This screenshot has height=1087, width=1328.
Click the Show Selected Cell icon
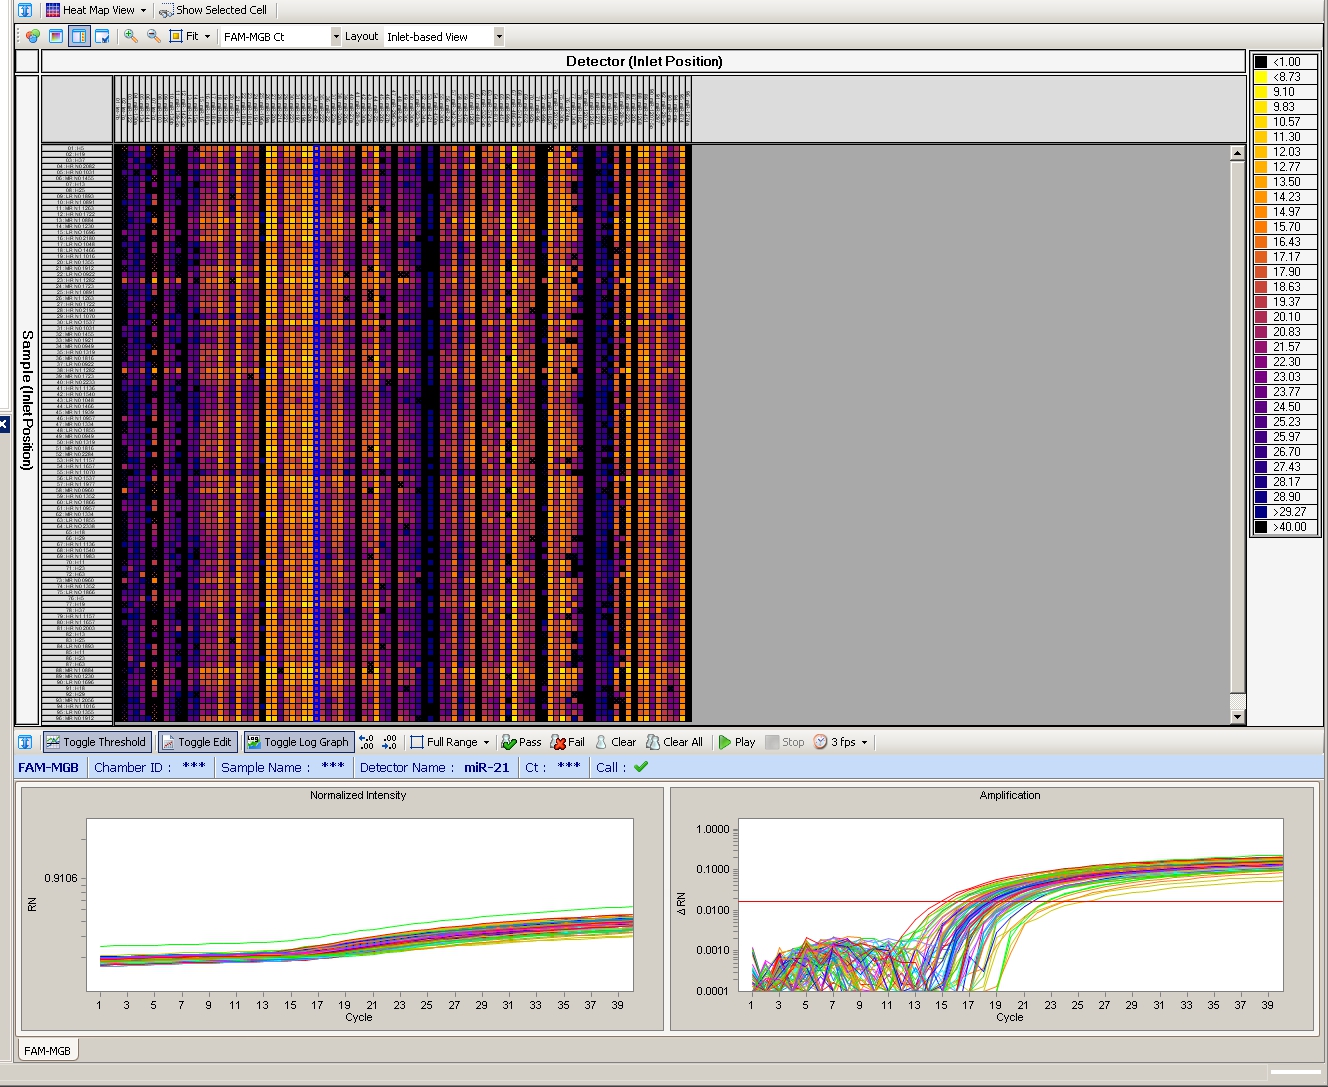point(166,10)
